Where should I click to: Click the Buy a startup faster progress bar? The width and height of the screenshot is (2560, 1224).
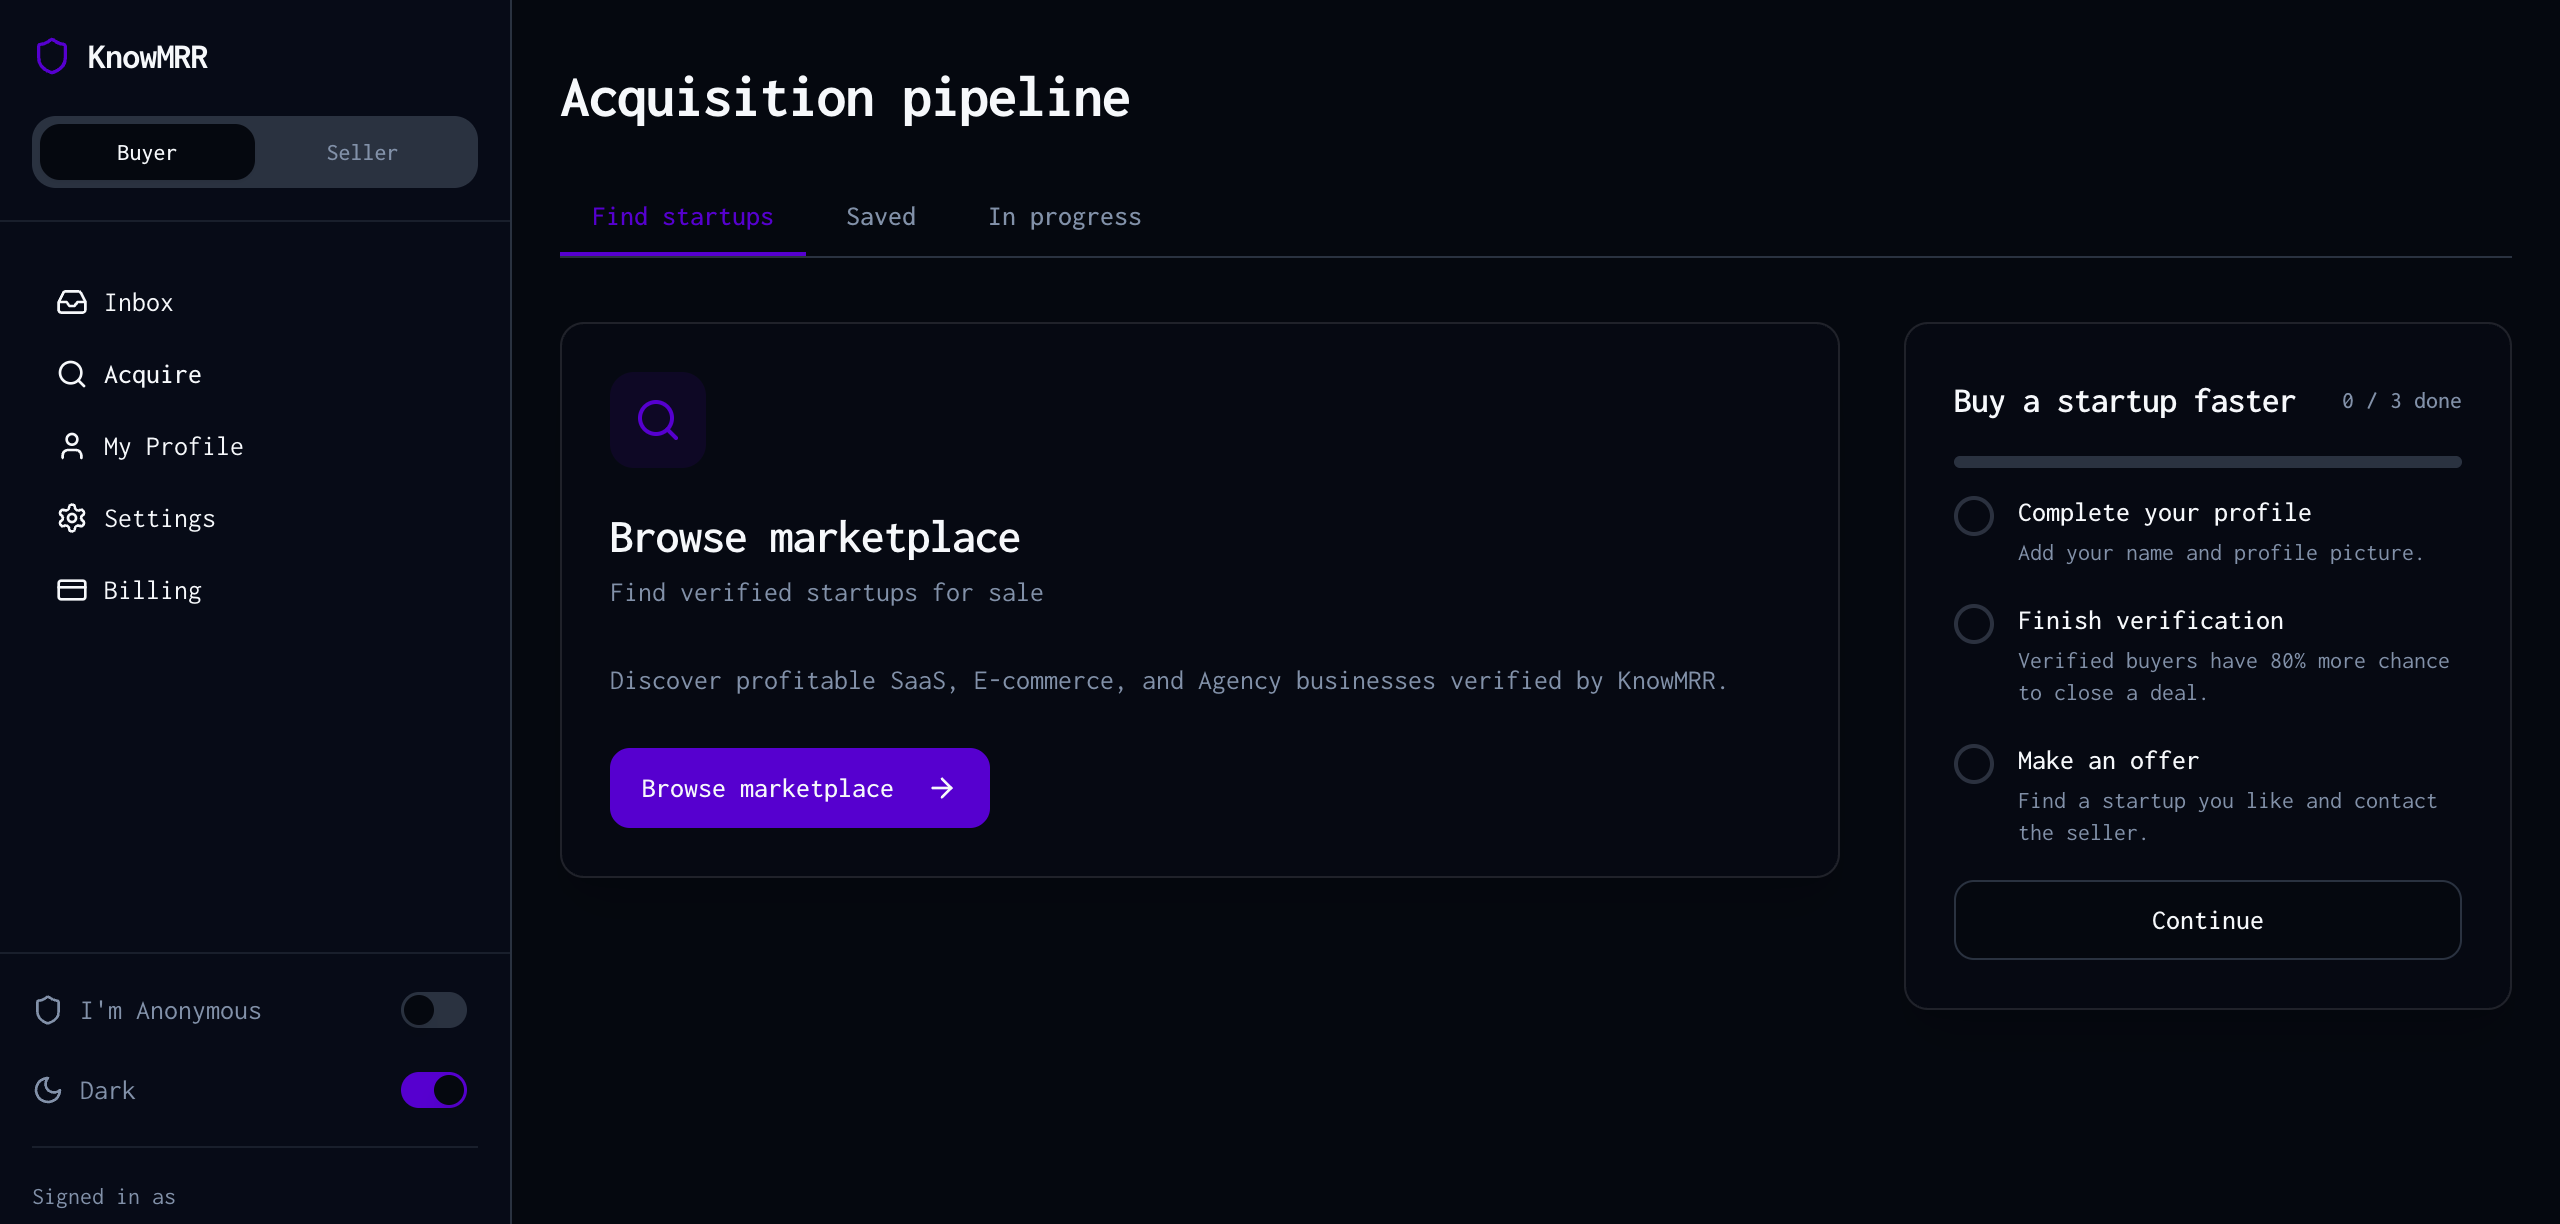click(x=2208, y=462)
